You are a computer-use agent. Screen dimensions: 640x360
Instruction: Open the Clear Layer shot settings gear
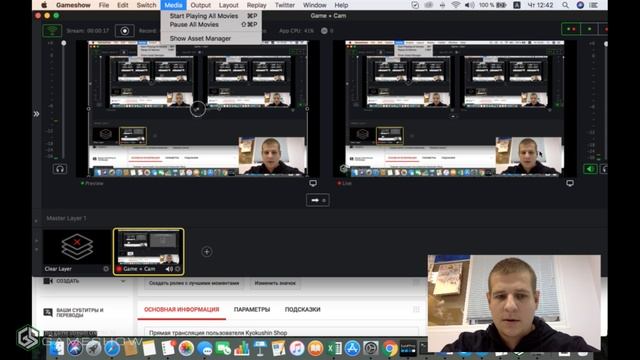click(x=106, y=269)
